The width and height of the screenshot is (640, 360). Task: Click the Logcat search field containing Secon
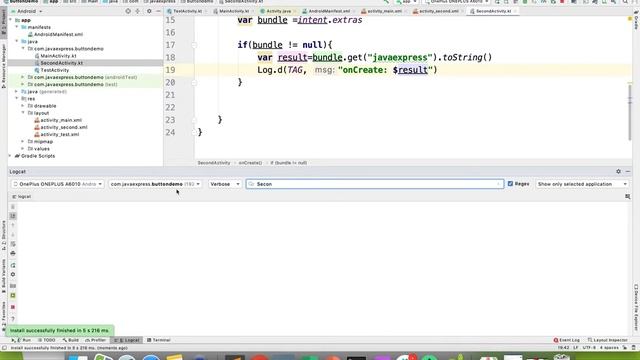[374, 184]
